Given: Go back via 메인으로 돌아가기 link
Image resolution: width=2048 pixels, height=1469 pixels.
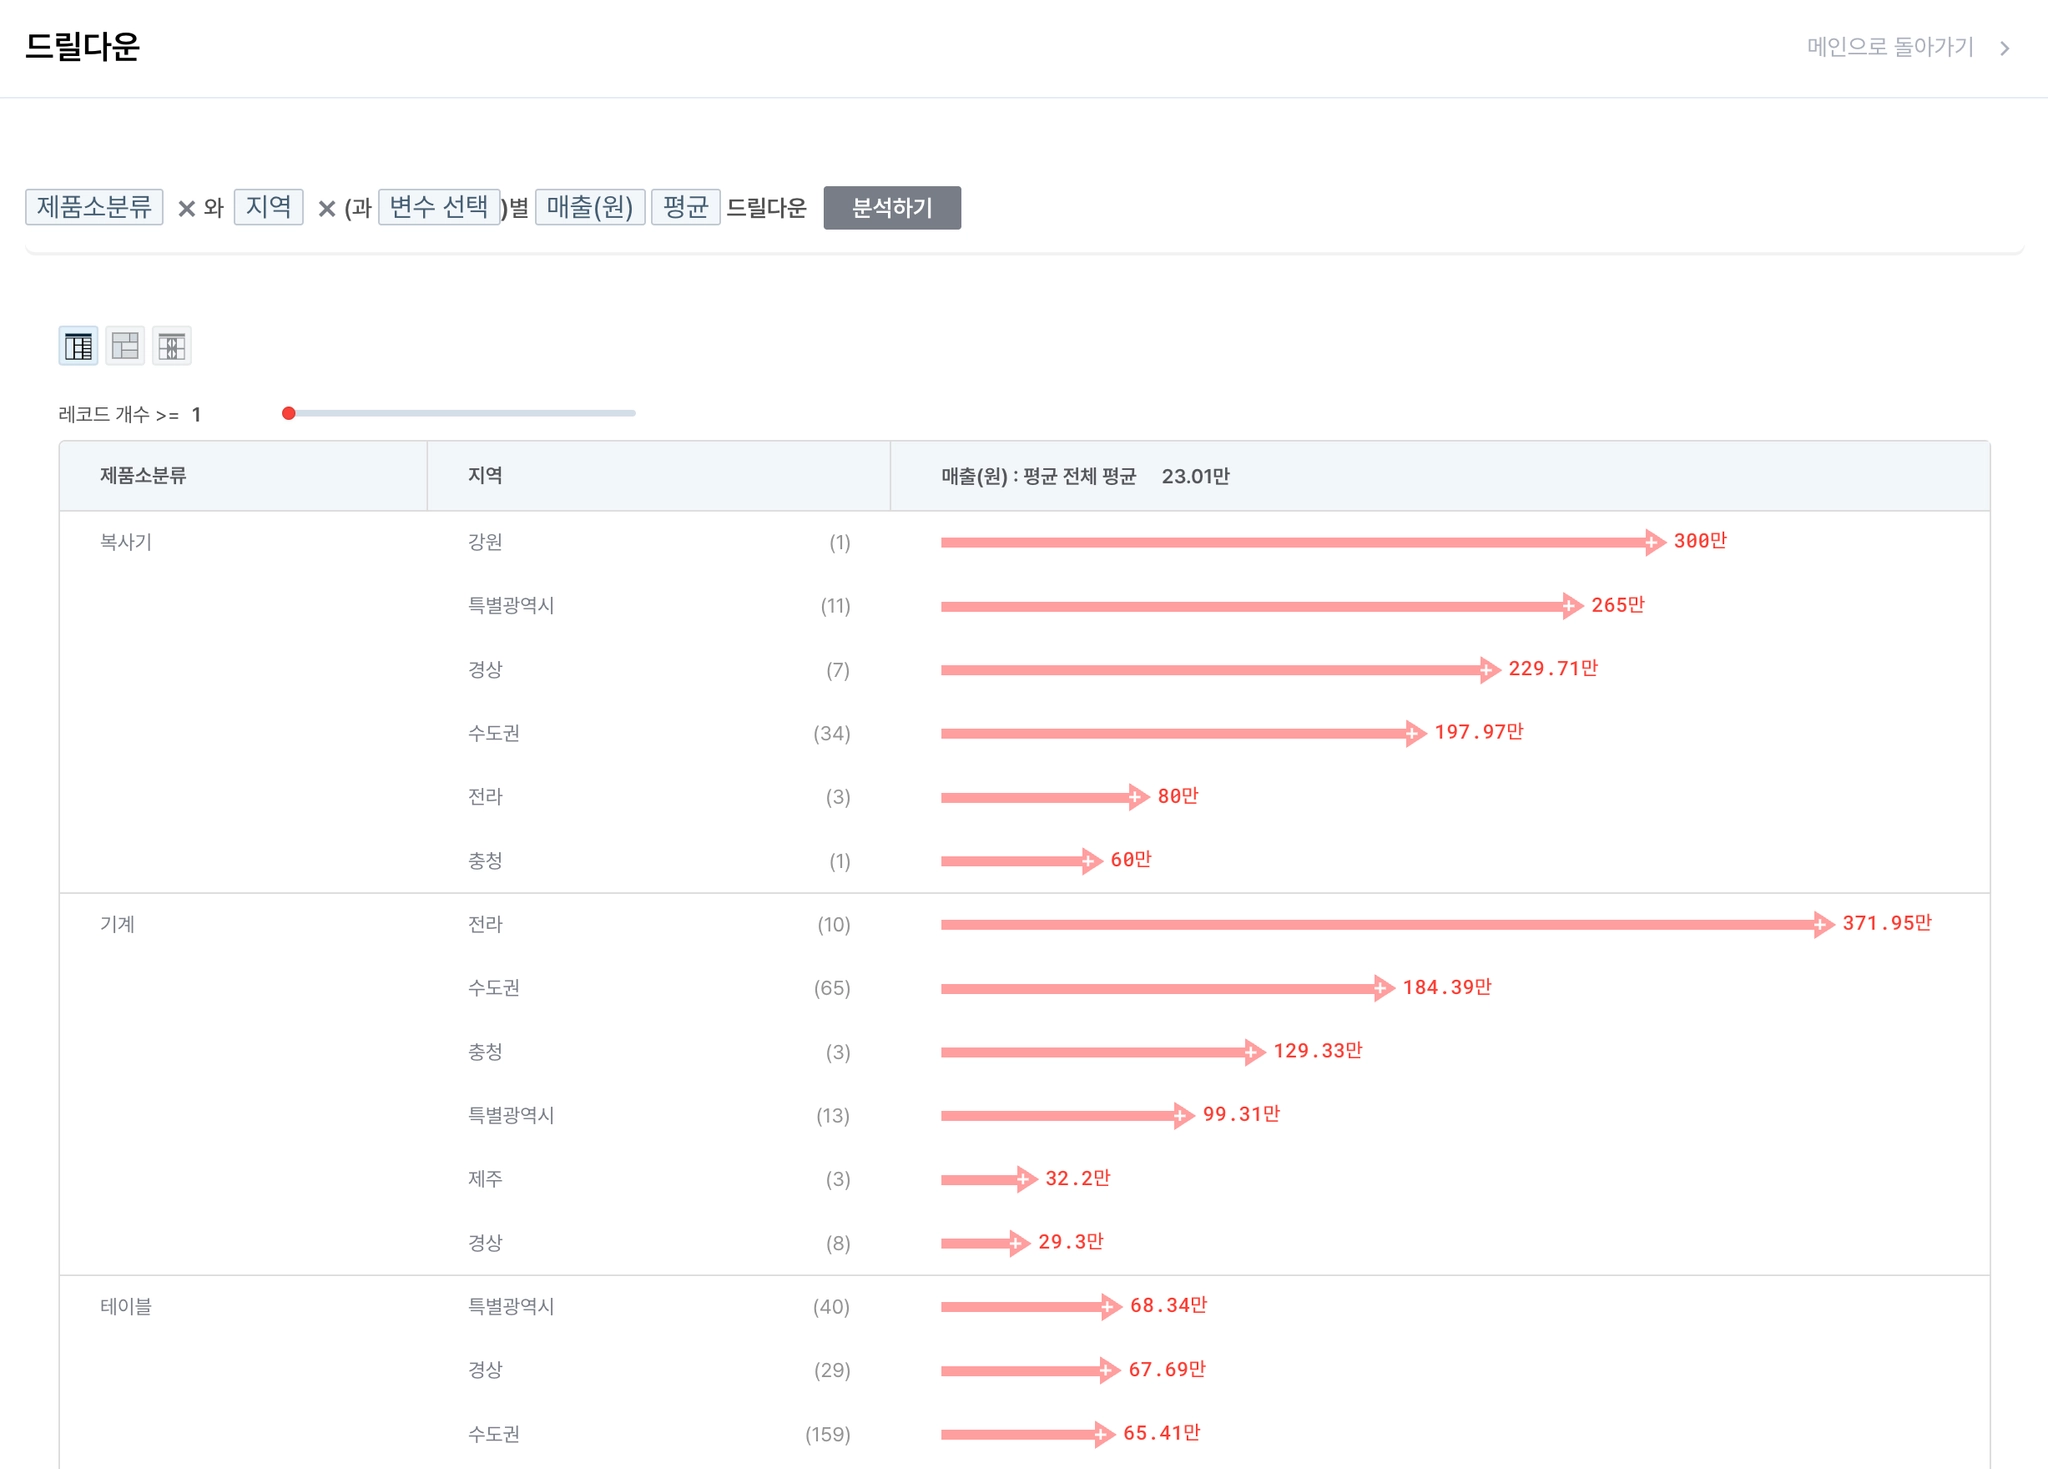Looking at the screenshot, I should pyautogui.click(x=1889, y=47).
